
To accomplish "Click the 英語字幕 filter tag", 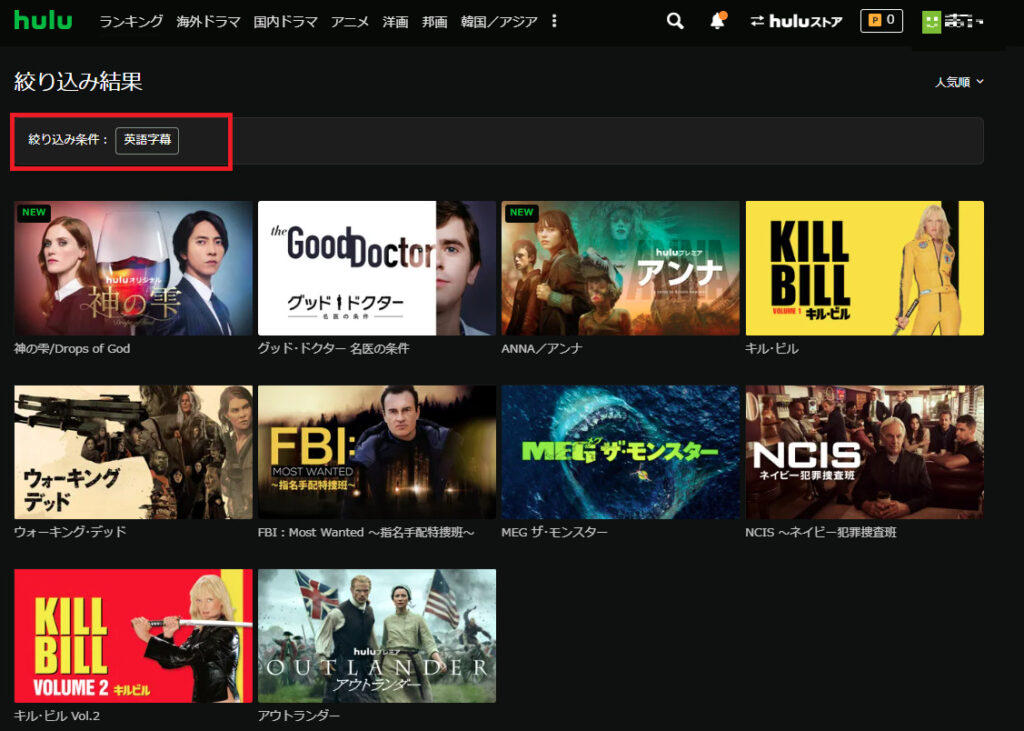I will [147, 140].
